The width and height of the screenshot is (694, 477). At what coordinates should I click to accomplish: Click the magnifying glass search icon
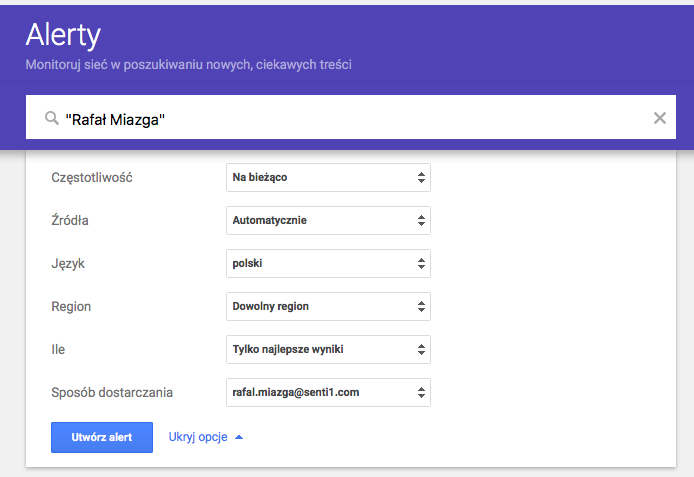[x=52, y=119]
